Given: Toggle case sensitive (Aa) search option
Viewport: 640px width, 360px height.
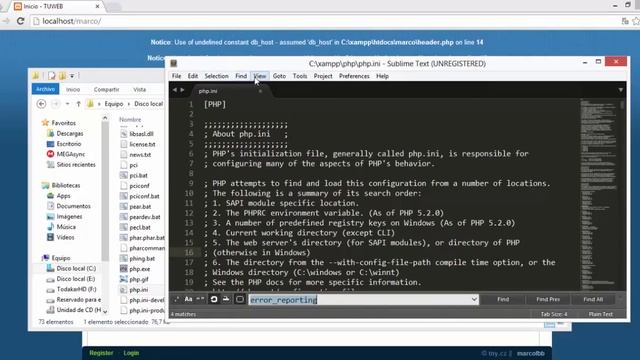Looking at the screenshot, I should (x=188, y=299).
